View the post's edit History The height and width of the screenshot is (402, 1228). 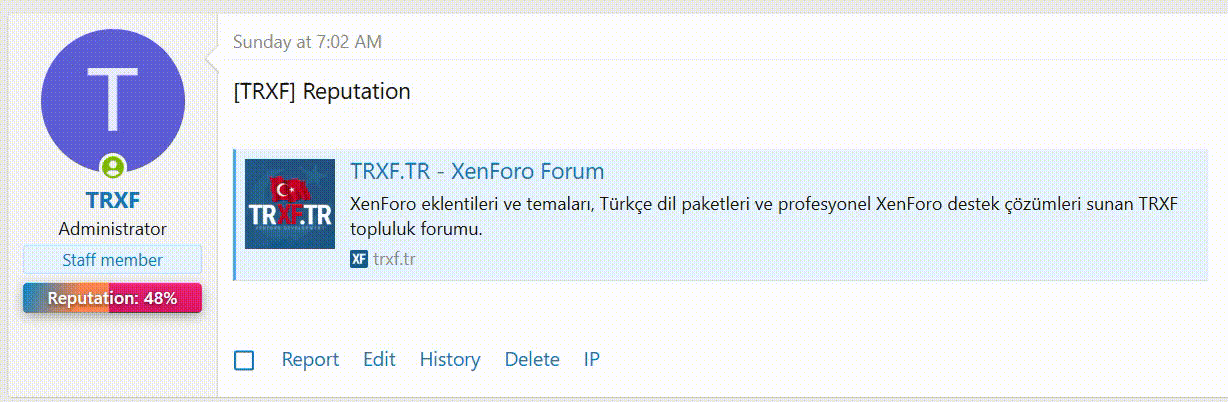coord(449,360)
